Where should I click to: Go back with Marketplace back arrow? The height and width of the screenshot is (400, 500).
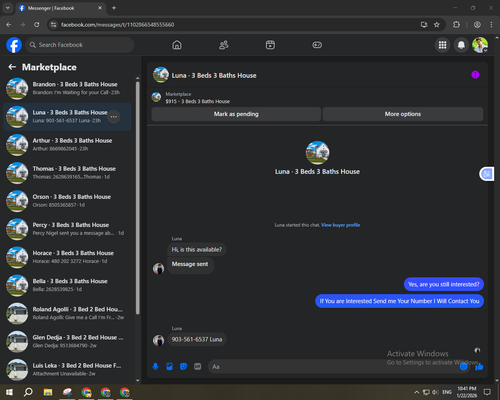tap(12, 67)
